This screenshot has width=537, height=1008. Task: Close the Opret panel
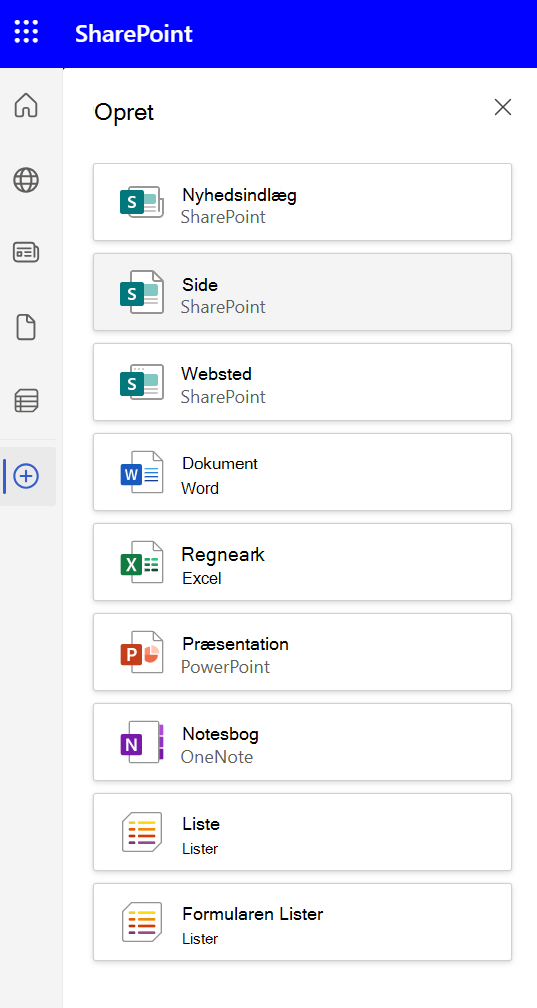503,107
